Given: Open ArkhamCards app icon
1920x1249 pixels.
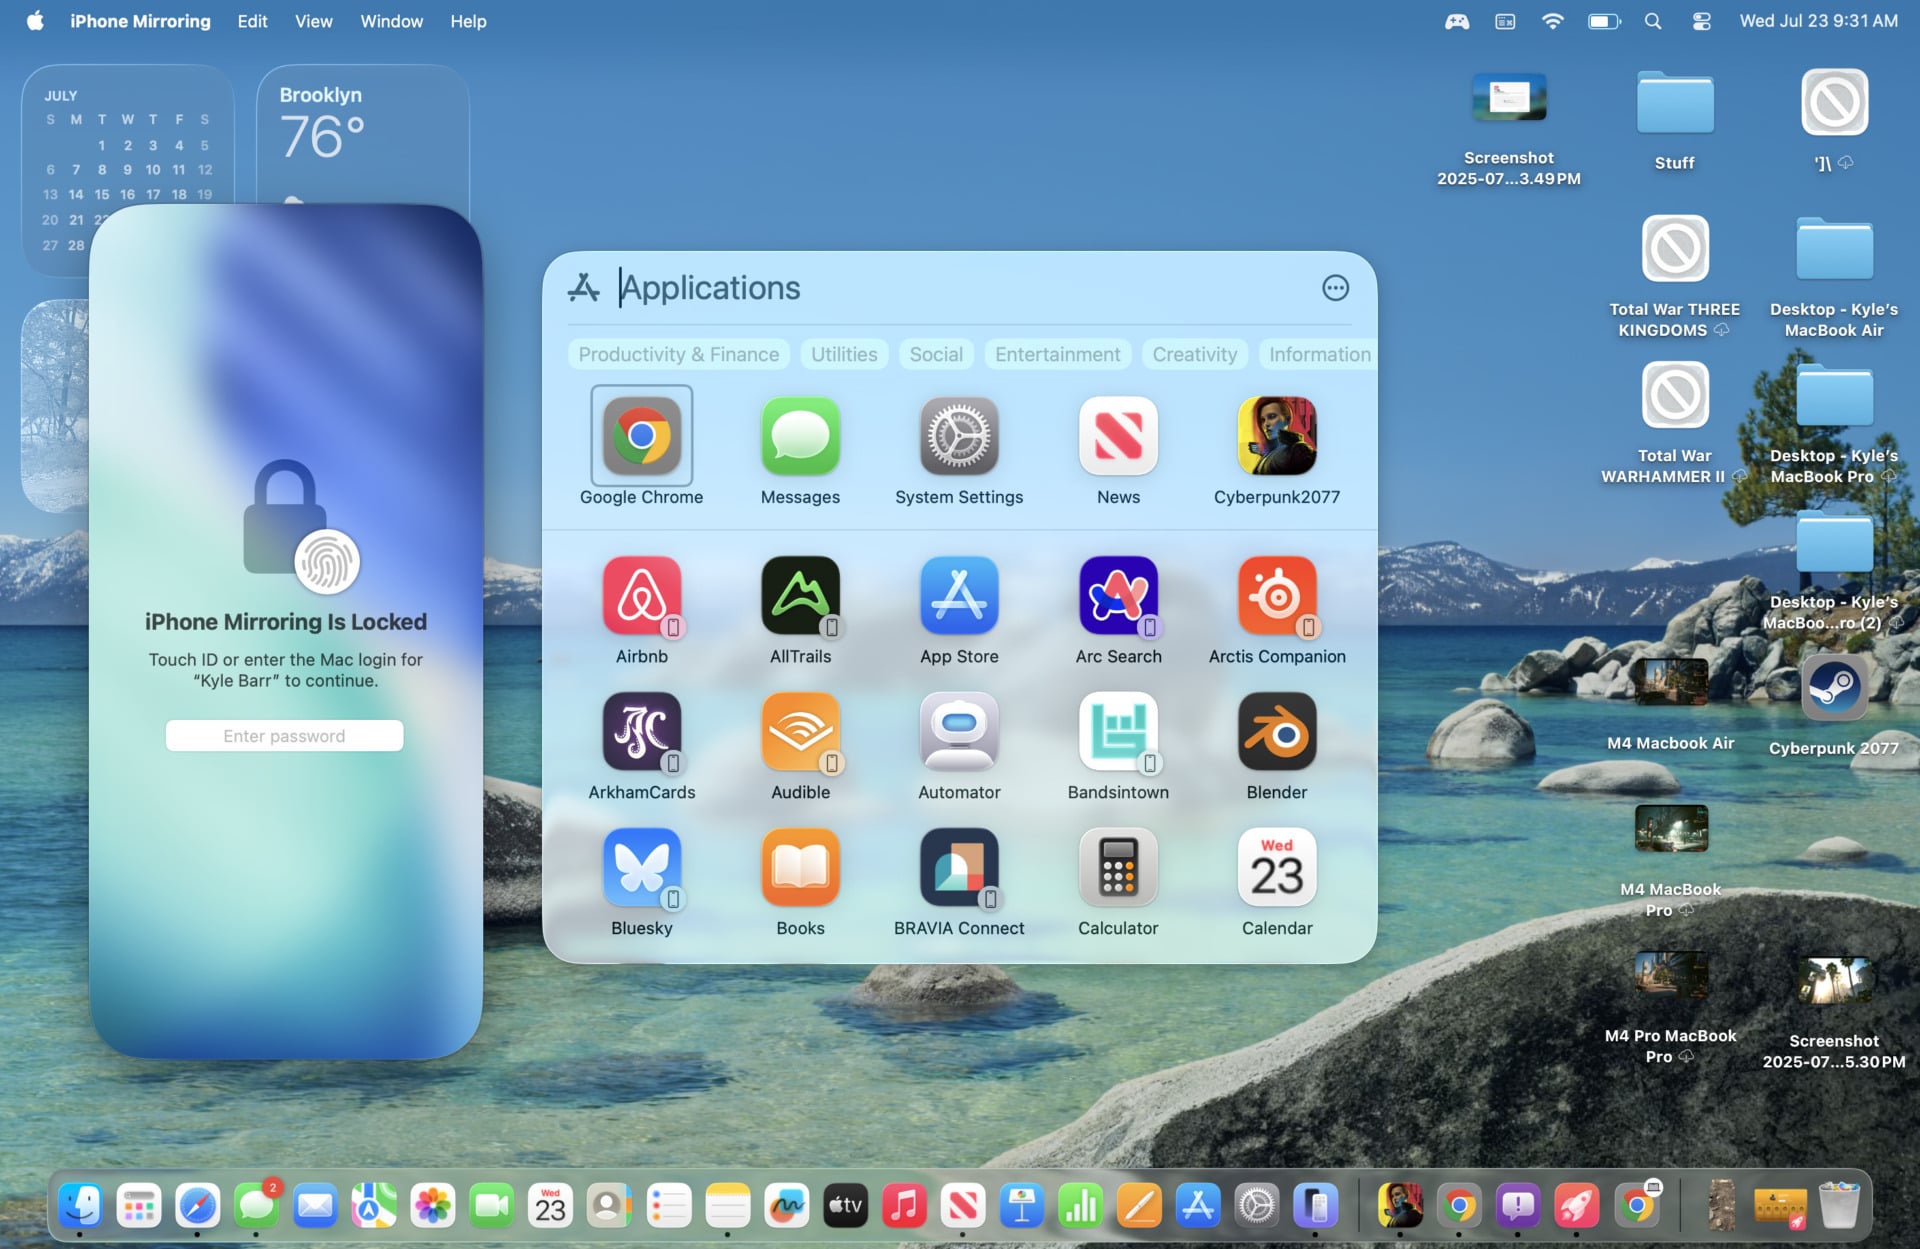Looking at the screenshot, I should [641, 732].
